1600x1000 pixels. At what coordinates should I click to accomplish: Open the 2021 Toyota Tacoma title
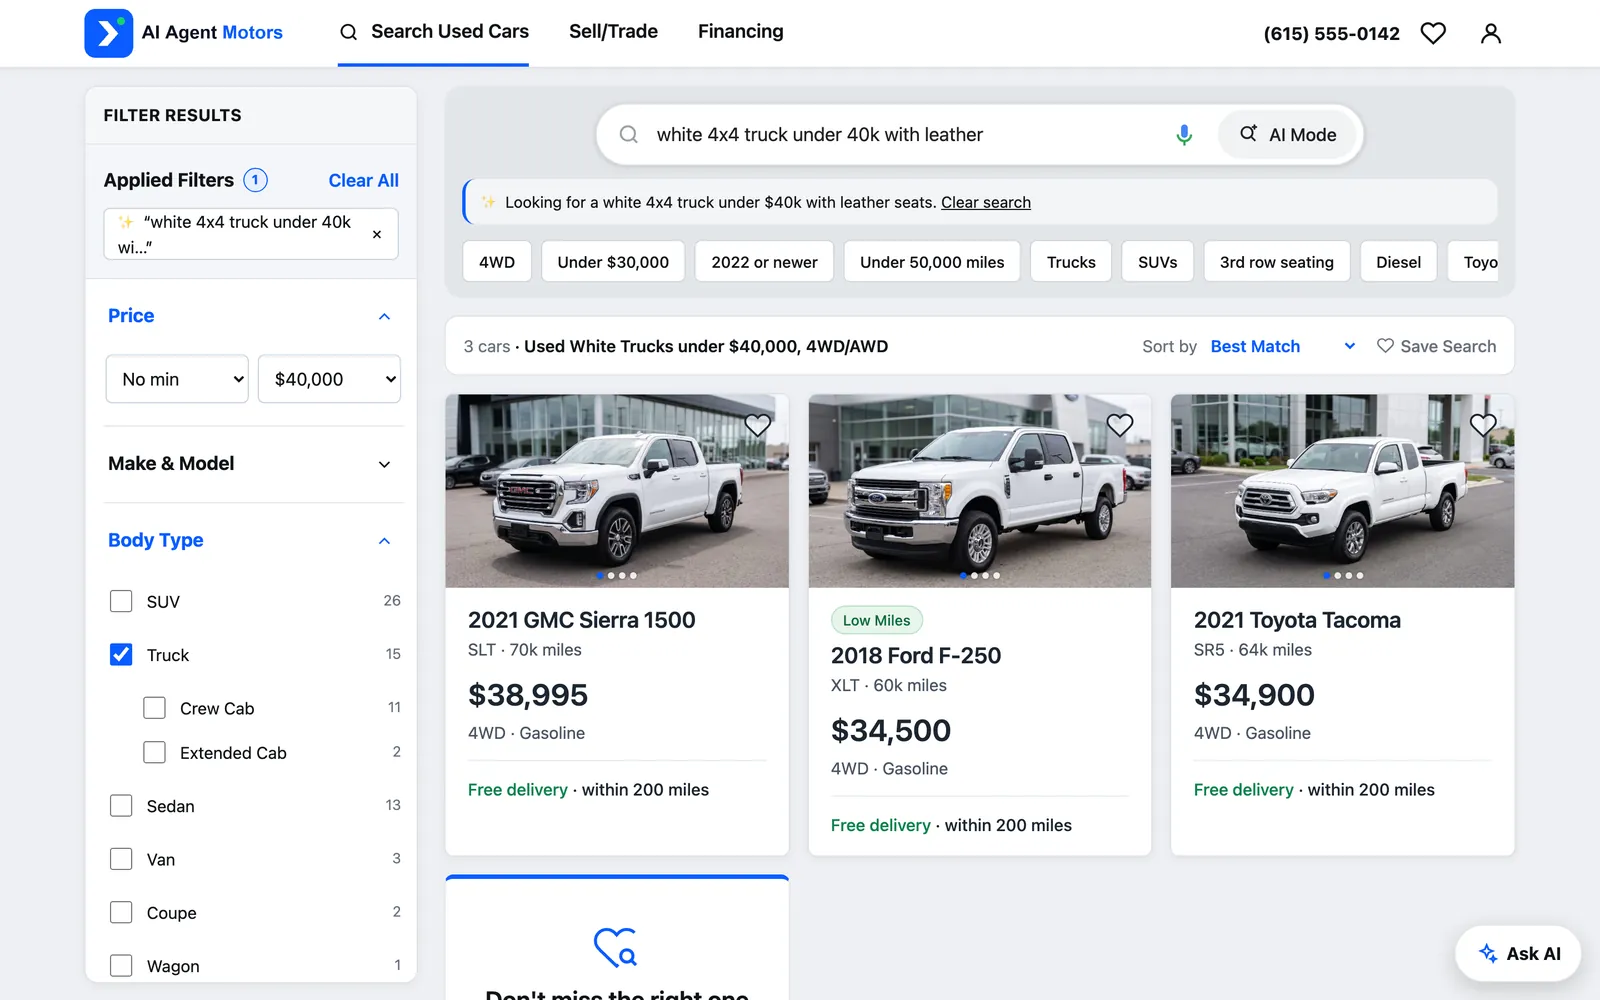(1297, 620)
